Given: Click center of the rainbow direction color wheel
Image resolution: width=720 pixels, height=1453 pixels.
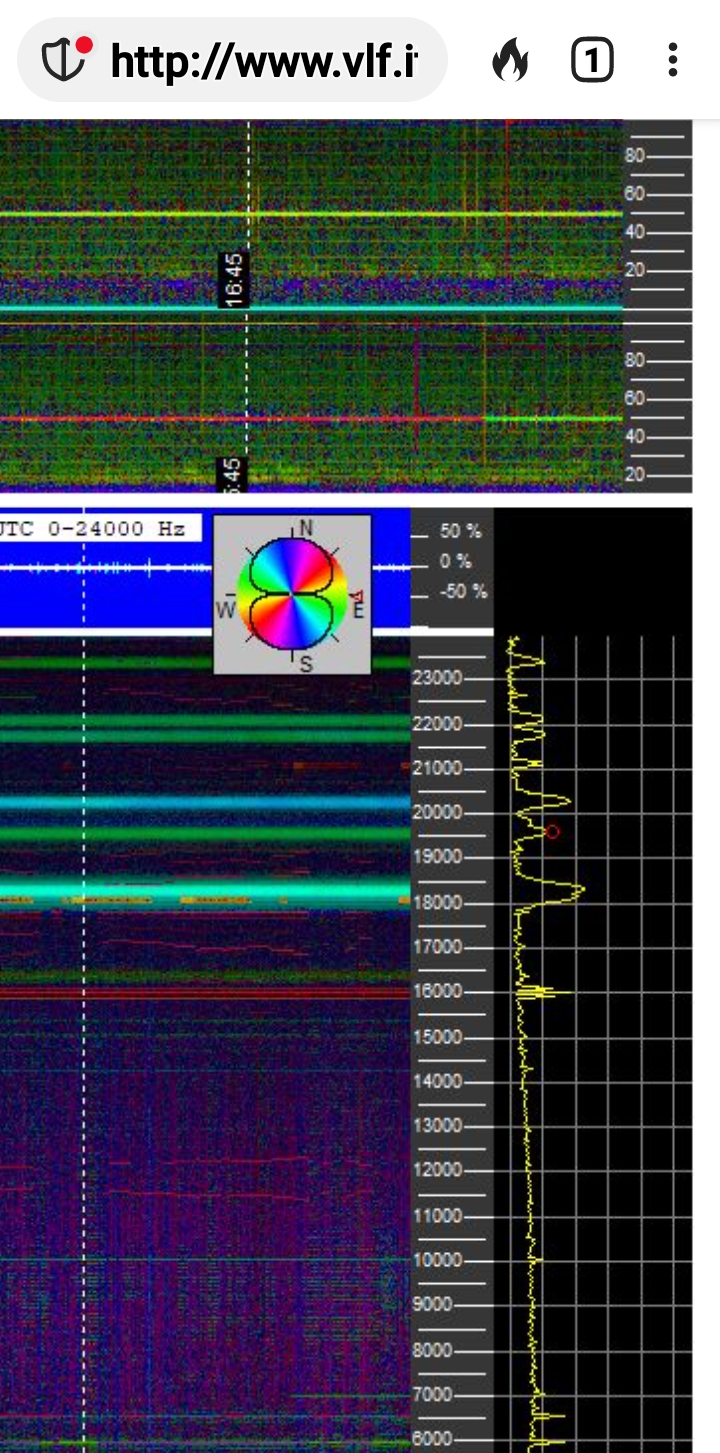Looking at the screenshot, I should [x=292, y=596].
